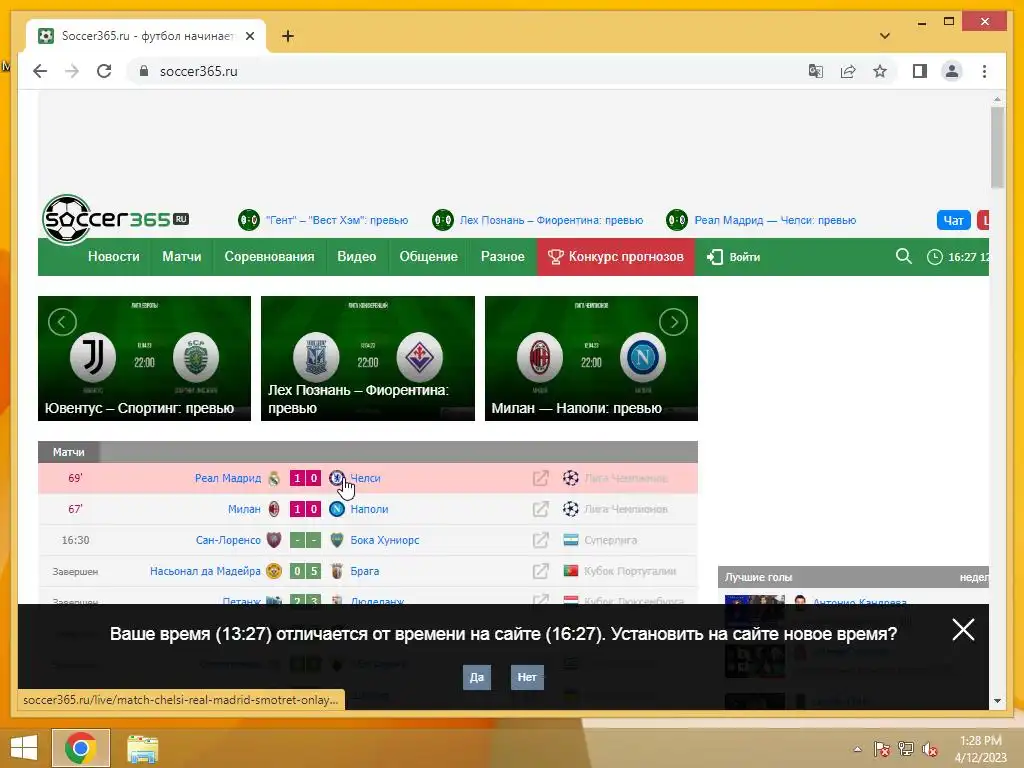This screenshot has width=1024, height=768.
Task: Click Конкурс прогнозов button
Action: click(x=616, y=257)
